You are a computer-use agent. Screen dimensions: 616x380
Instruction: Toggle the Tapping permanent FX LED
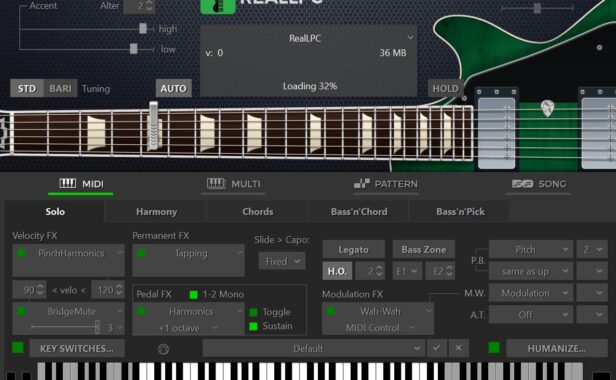point(141,253)
